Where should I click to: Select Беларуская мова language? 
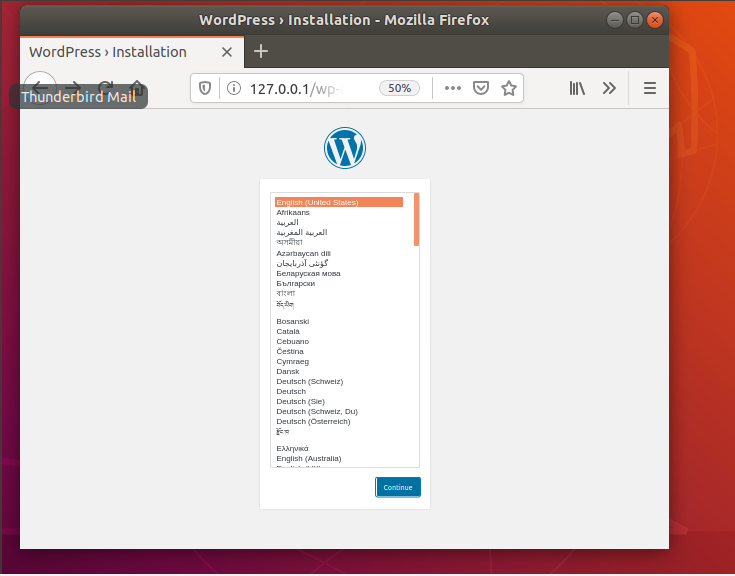[x=339, y=273]
